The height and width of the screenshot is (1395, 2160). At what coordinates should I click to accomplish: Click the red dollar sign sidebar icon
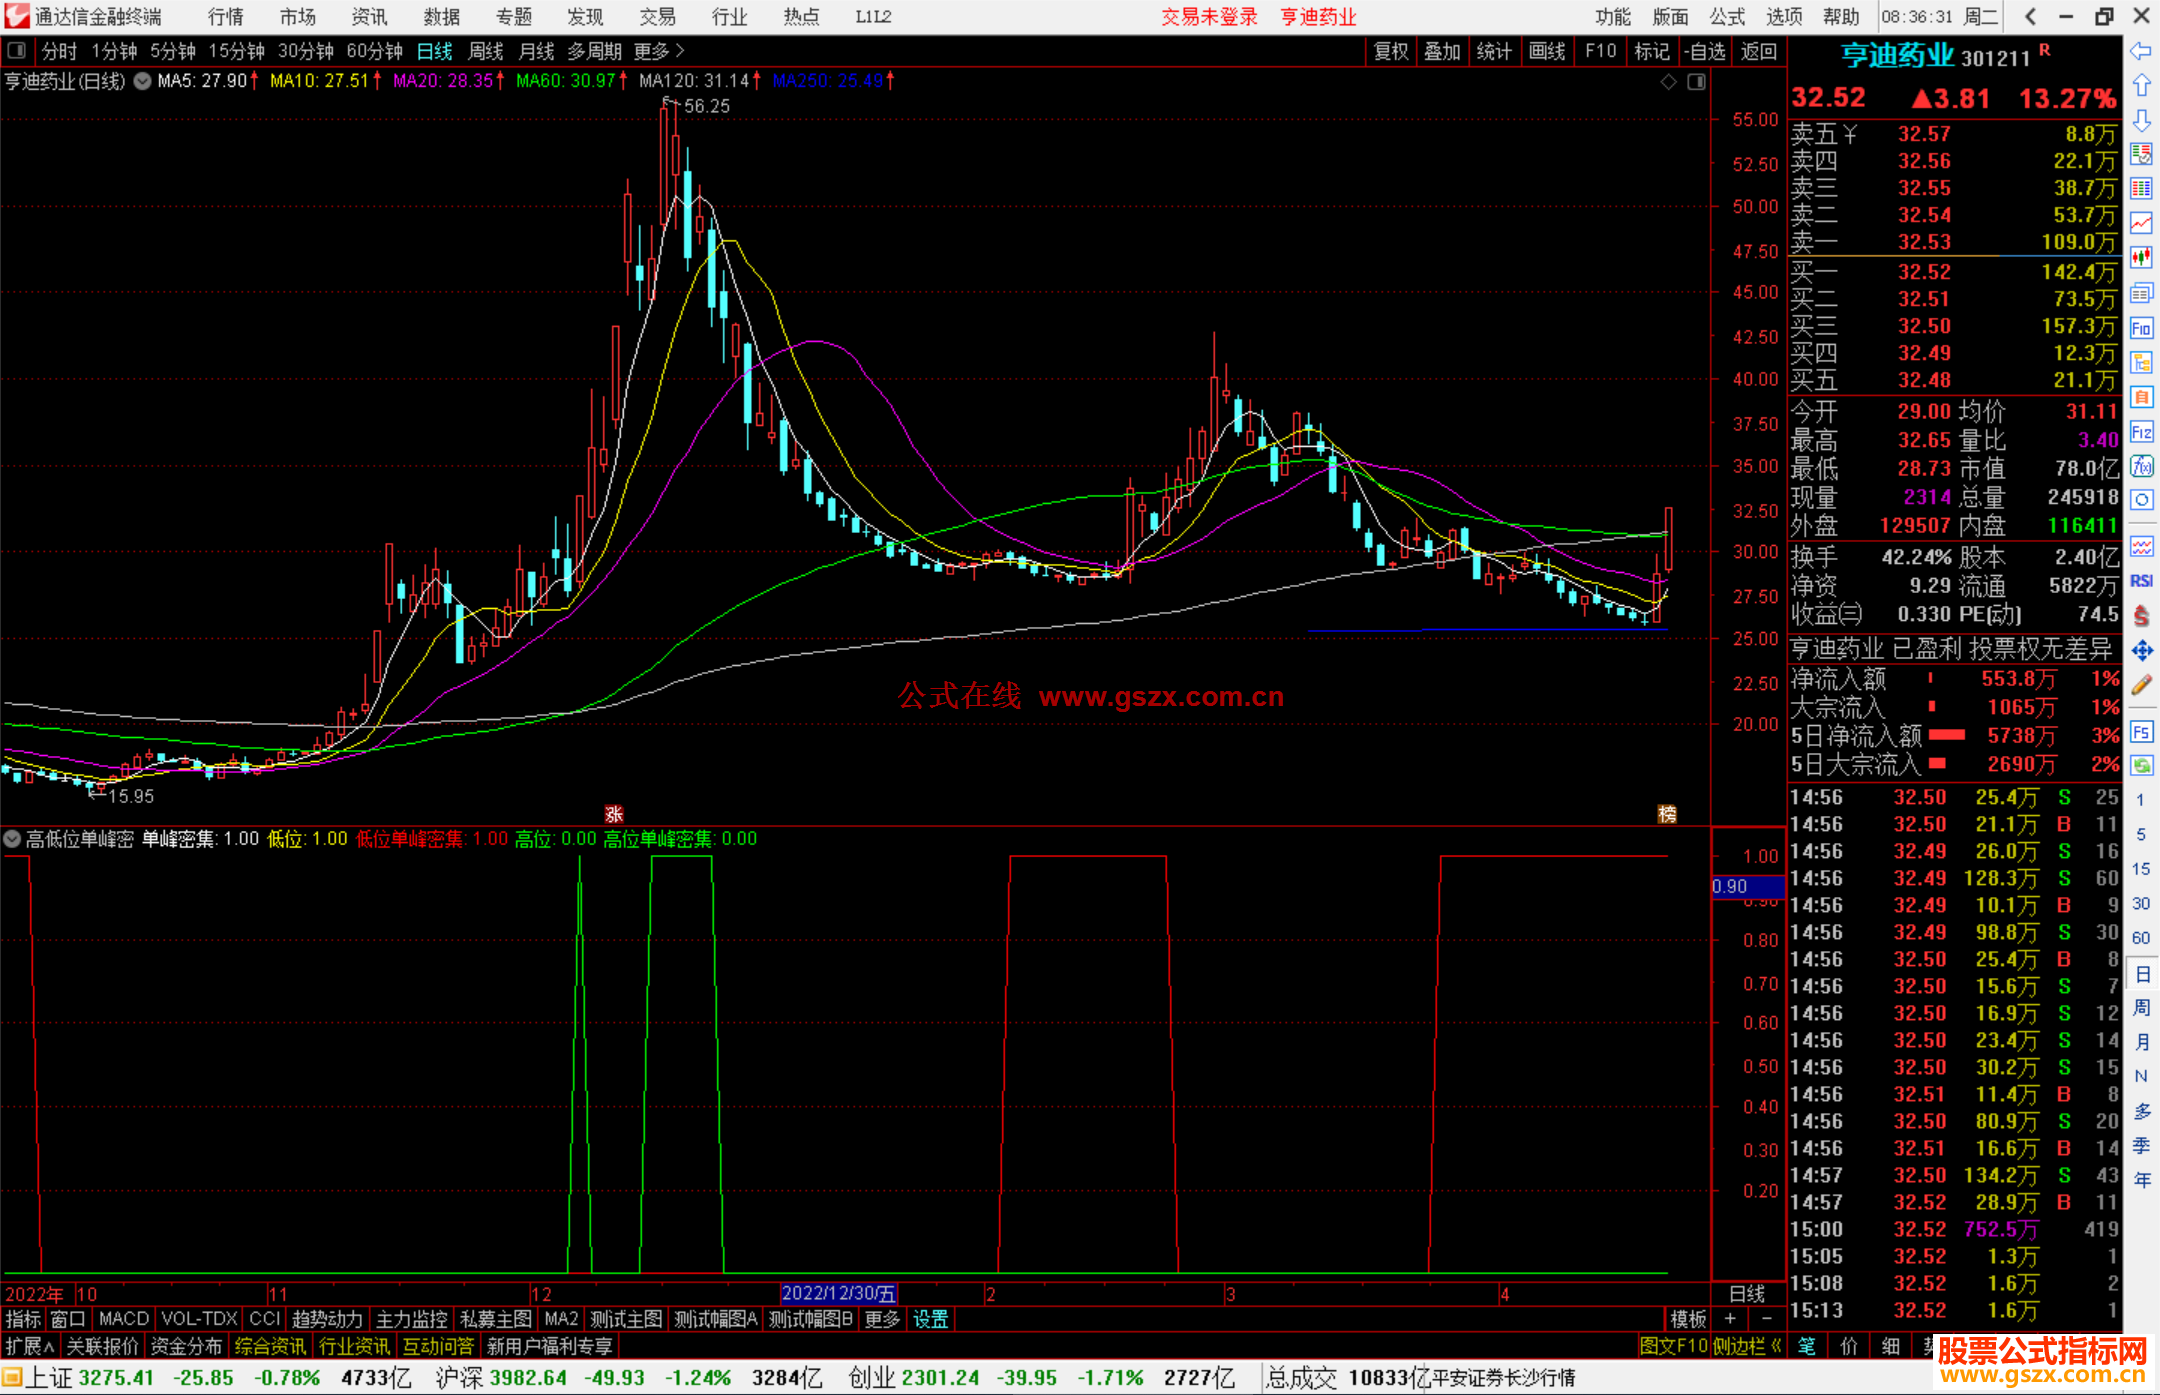coord(2141,615)
